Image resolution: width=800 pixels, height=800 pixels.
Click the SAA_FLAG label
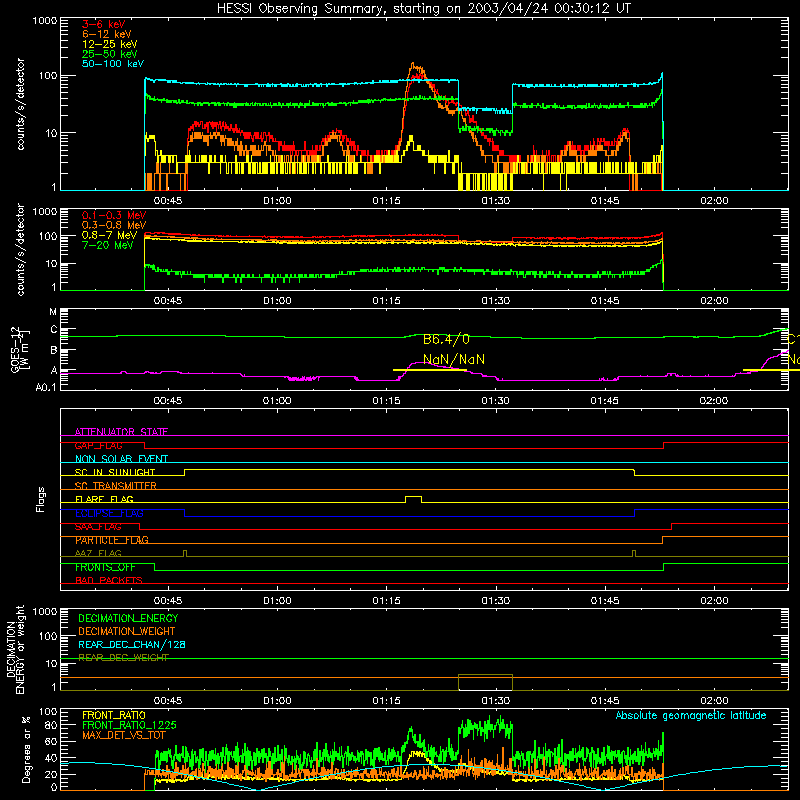point(98,526)
